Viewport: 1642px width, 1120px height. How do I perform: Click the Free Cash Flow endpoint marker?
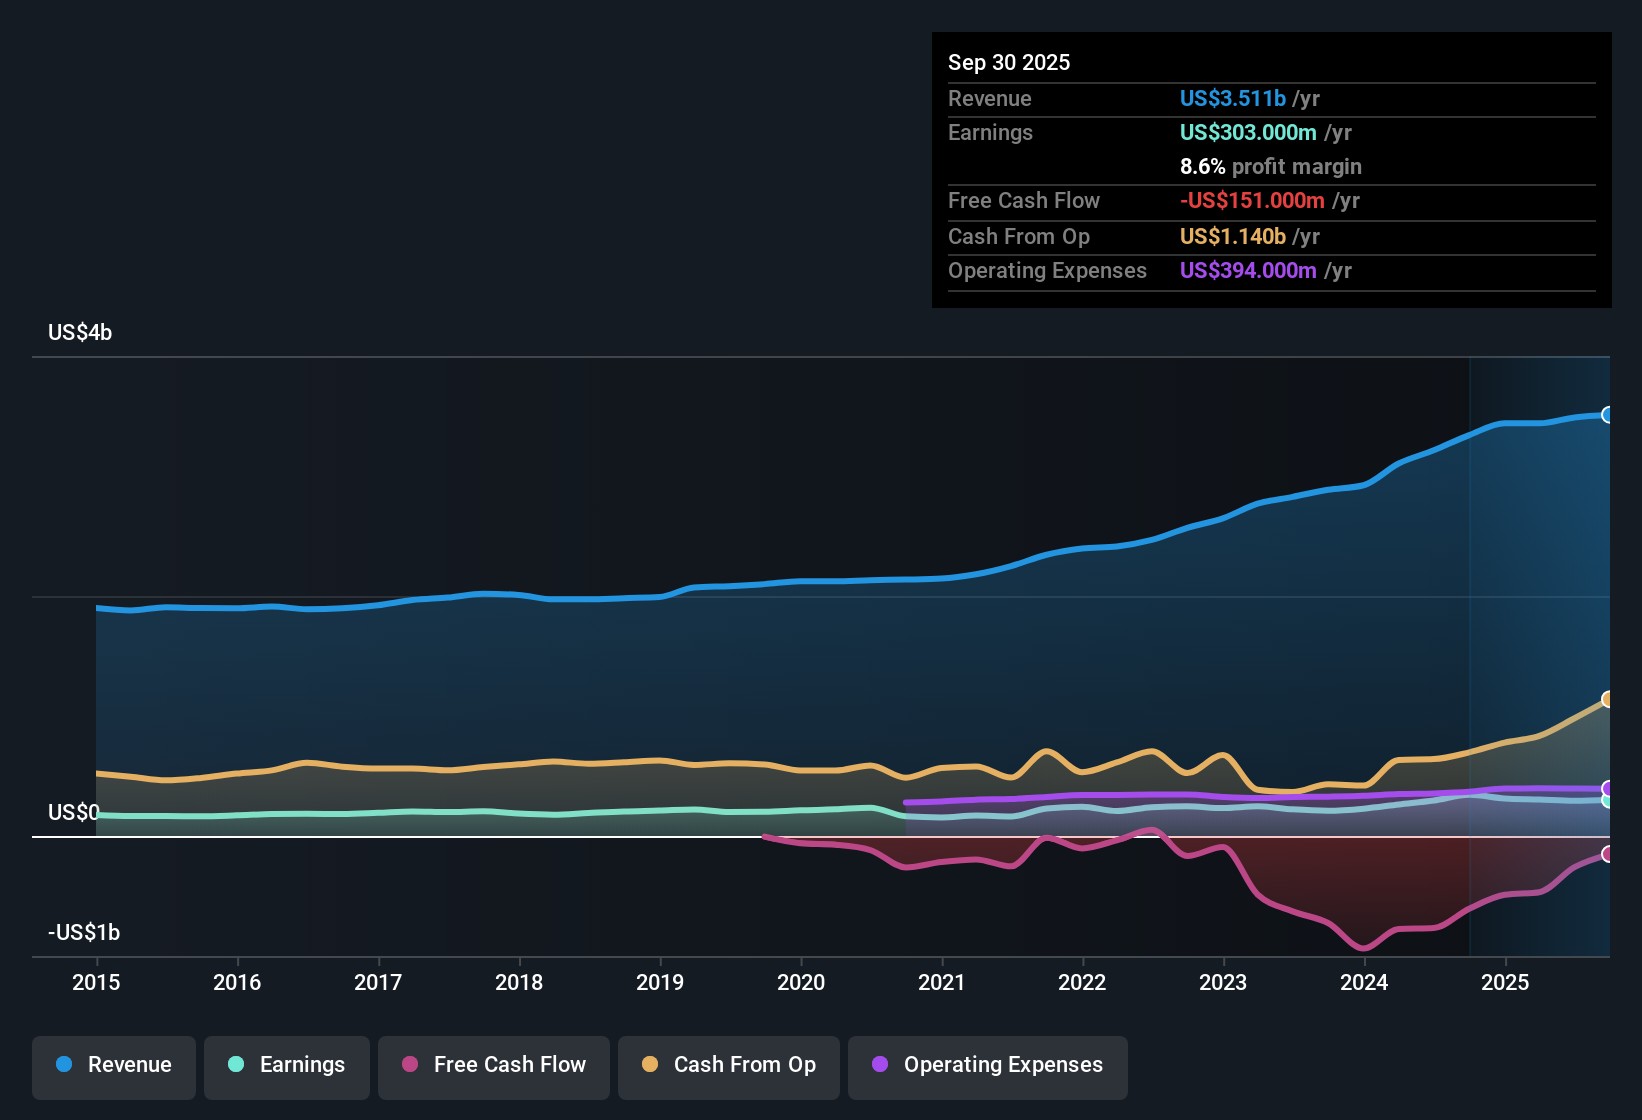(1608, 855)
